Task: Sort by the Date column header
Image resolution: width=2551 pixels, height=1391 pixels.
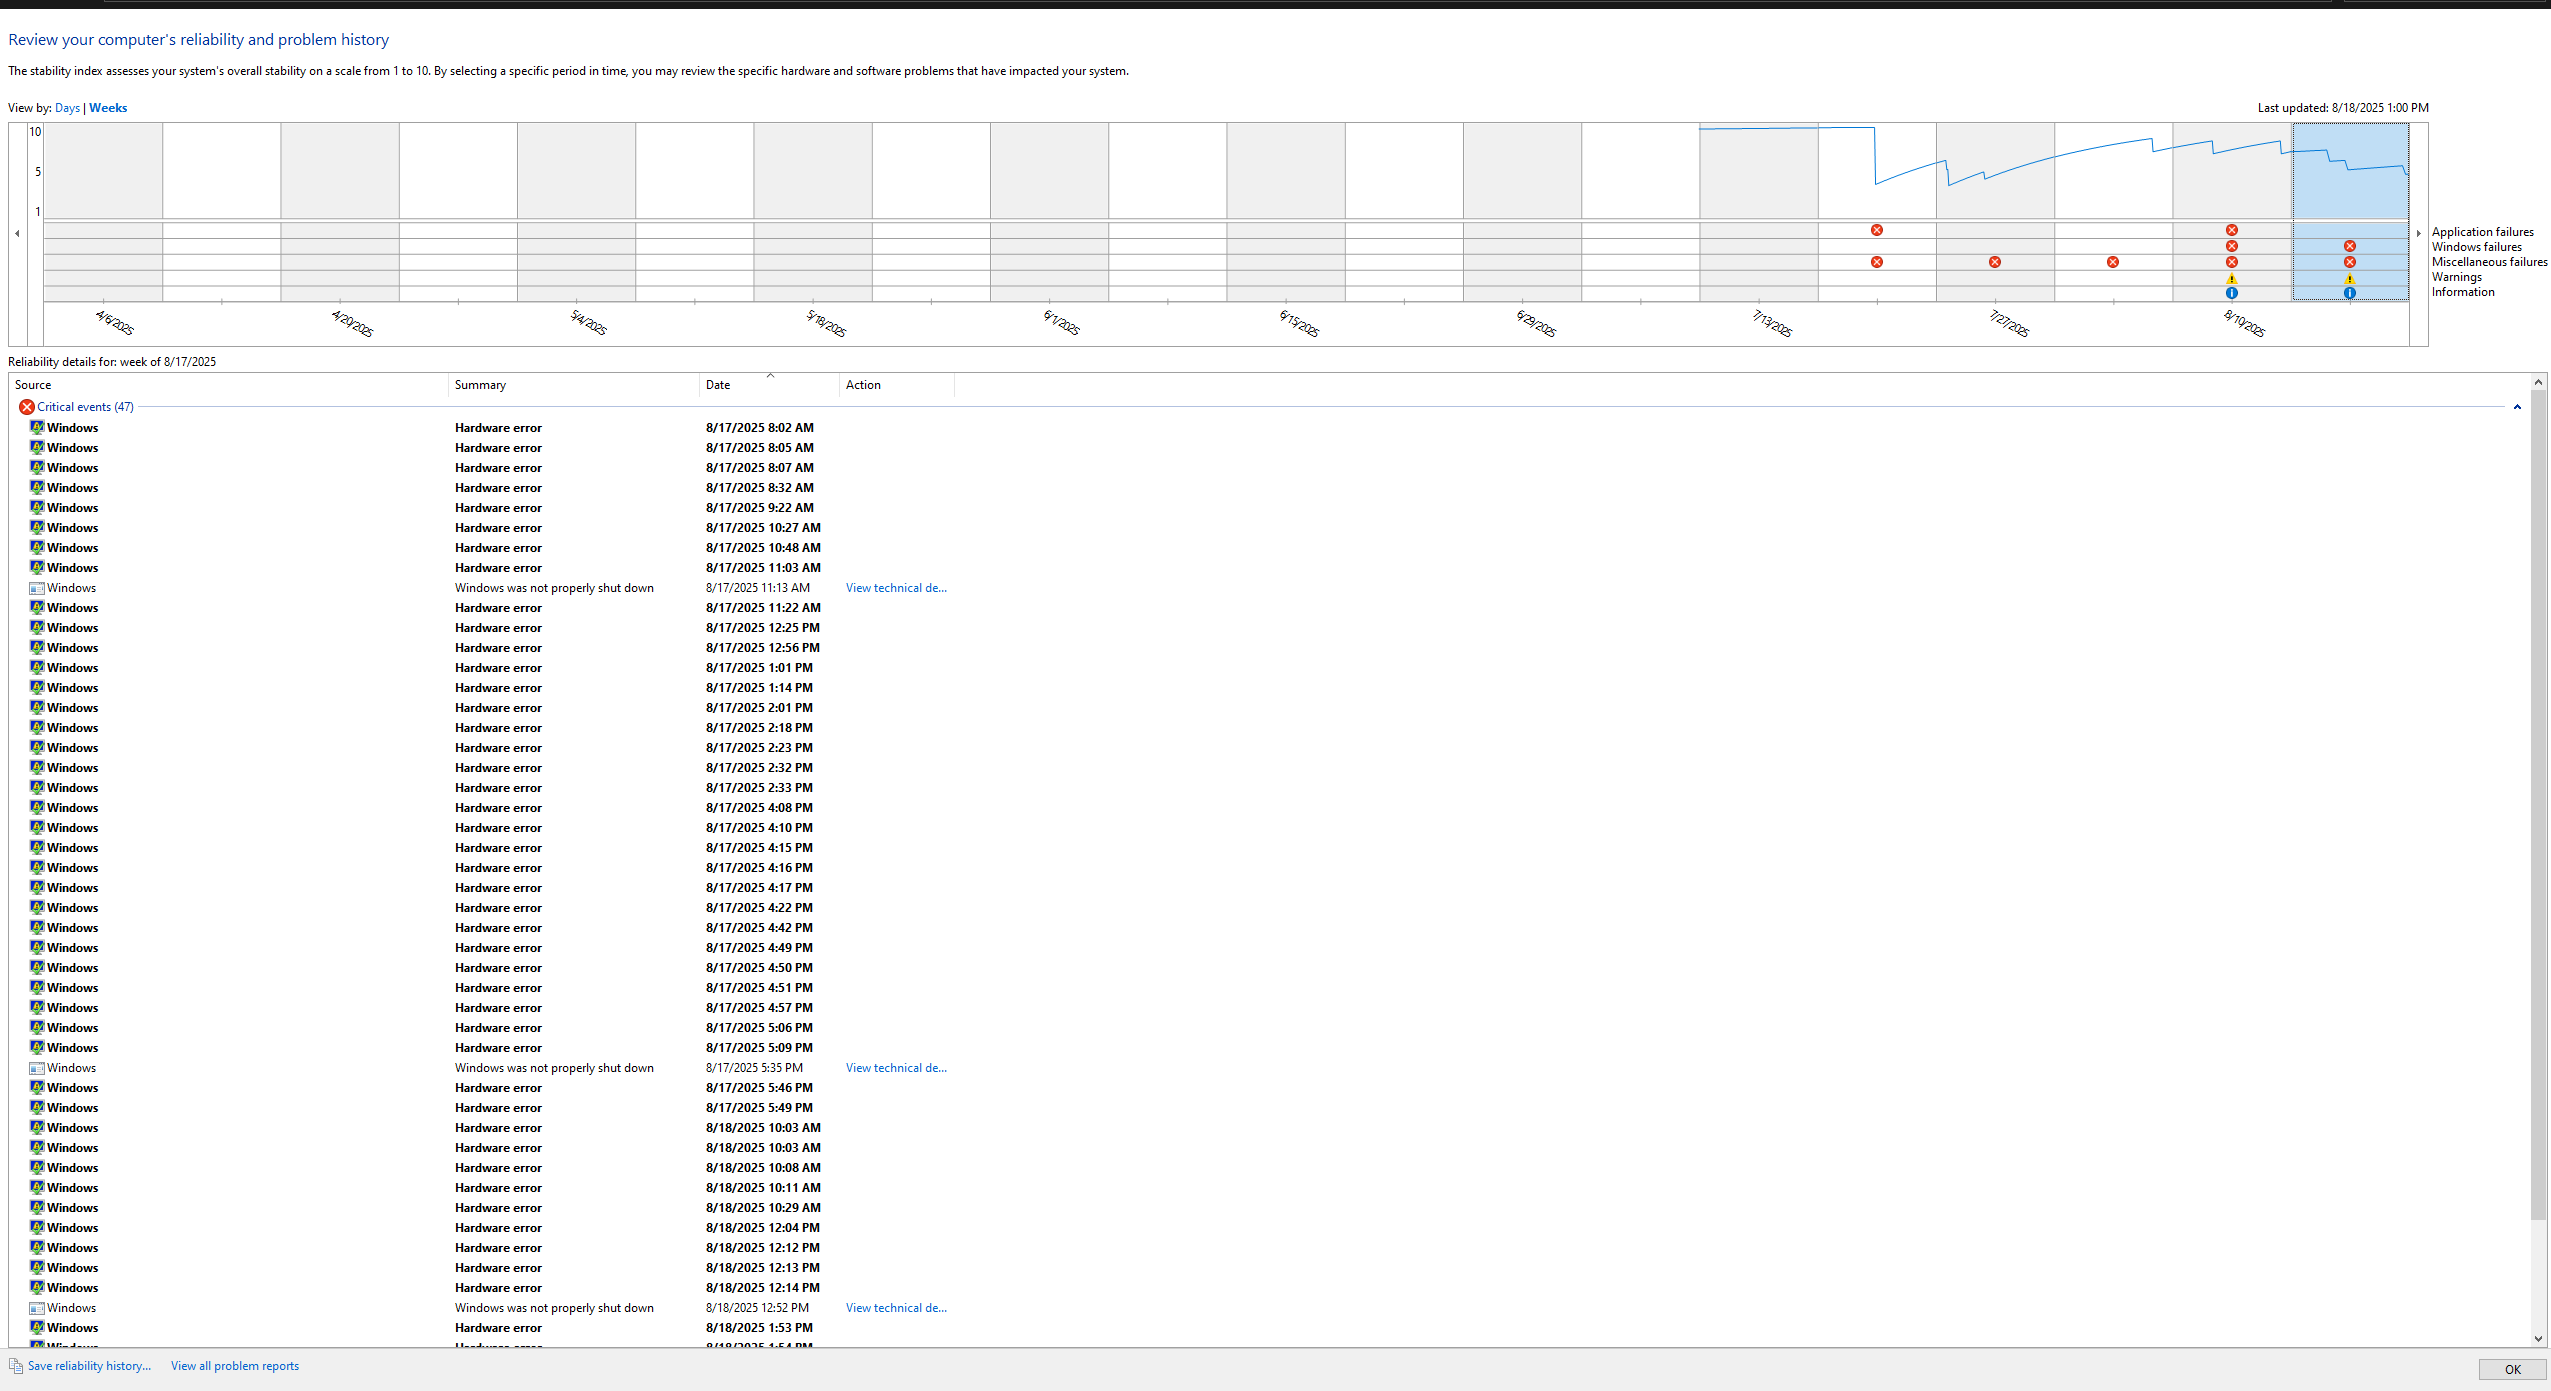Action: coord(769,385)
